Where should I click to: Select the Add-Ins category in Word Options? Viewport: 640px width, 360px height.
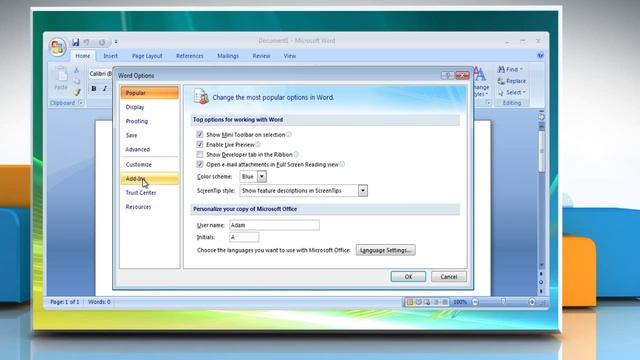(150, 178)
